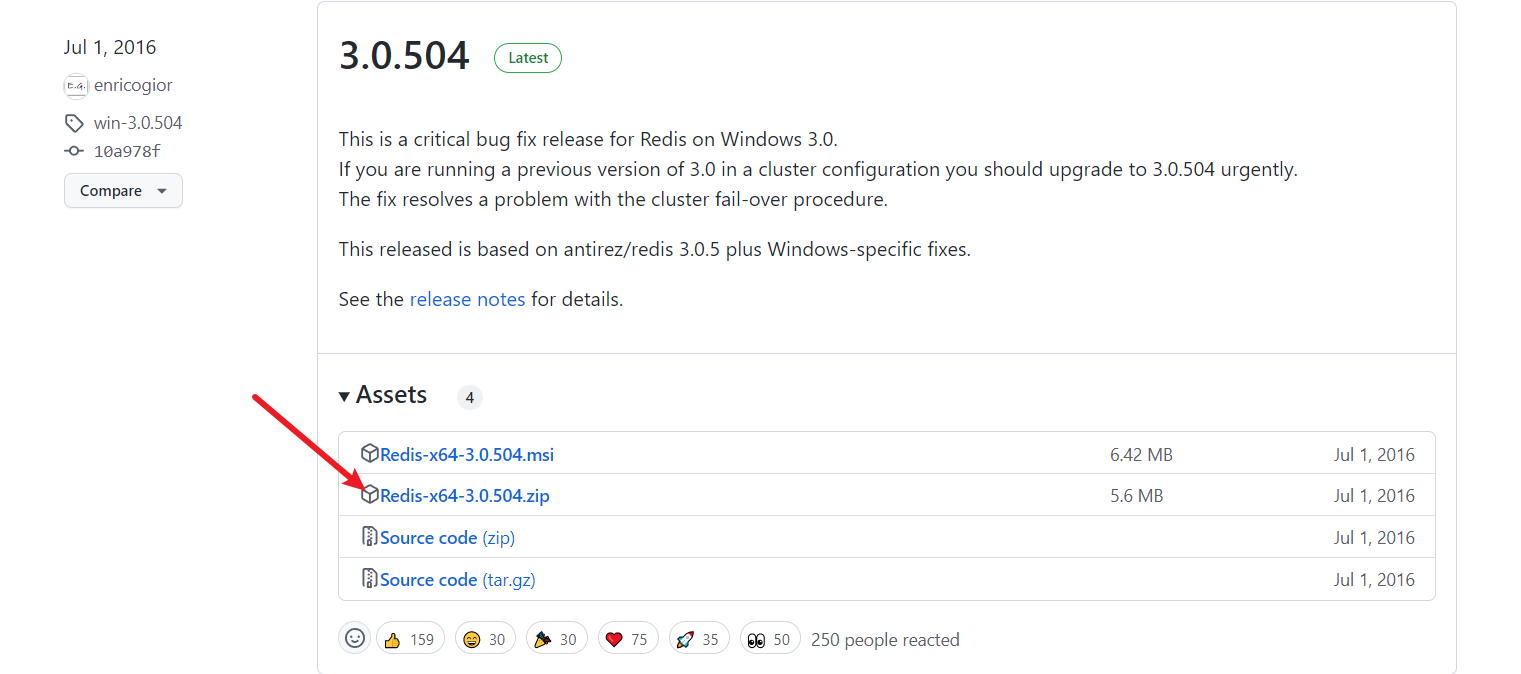Open the smiley add-reaction picker
The image size is (1521, 674).
tap(355, 638)
